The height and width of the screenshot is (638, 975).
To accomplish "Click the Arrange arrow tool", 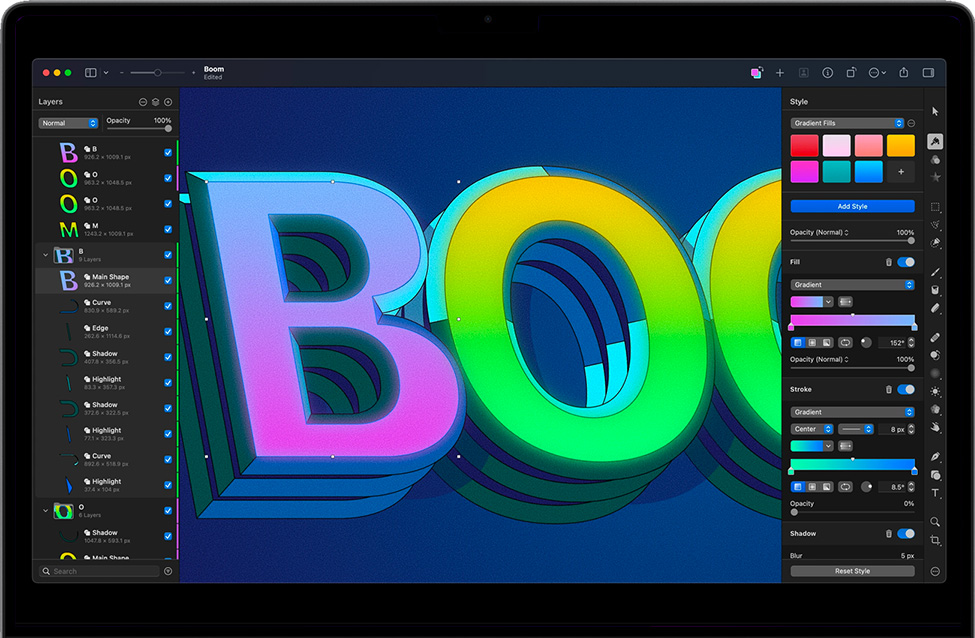I will (935, 111).
